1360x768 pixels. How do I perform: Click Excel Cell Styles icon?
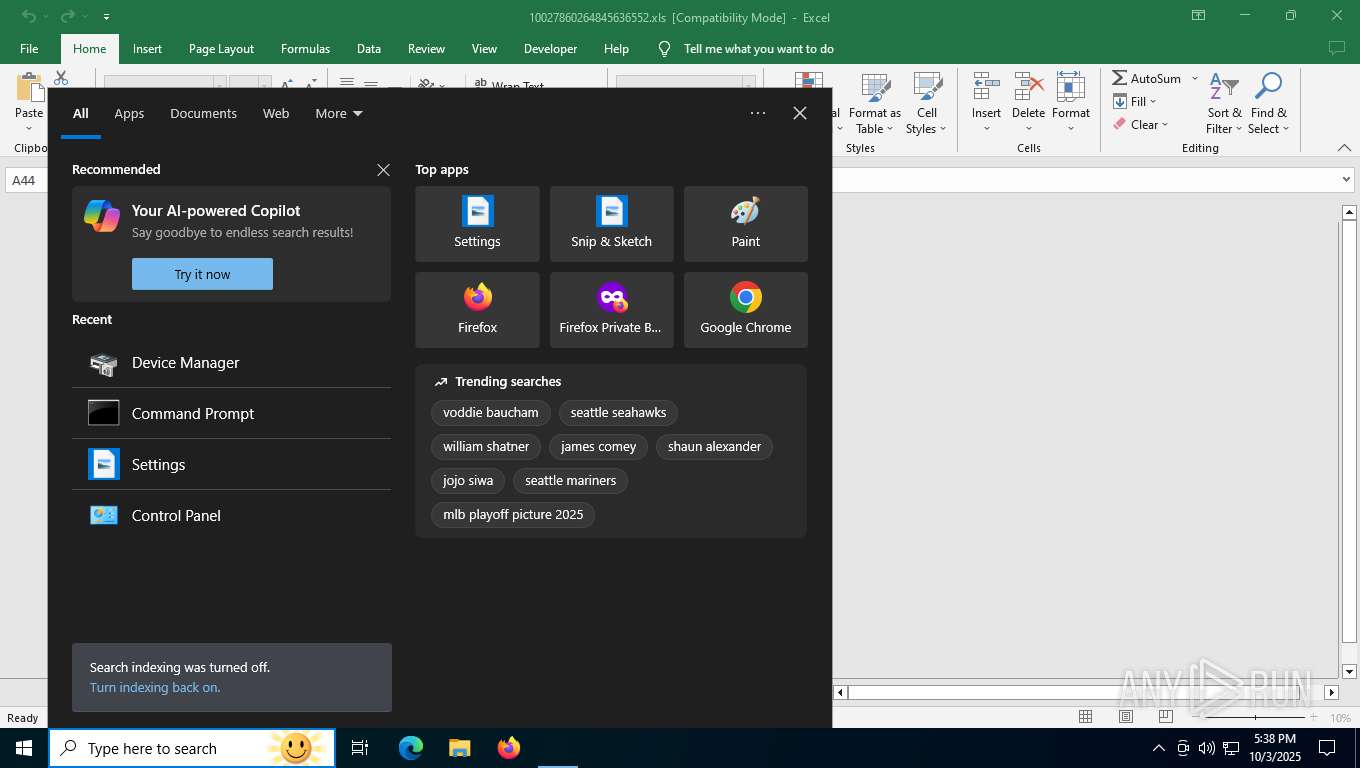click(x=927, y=86)
